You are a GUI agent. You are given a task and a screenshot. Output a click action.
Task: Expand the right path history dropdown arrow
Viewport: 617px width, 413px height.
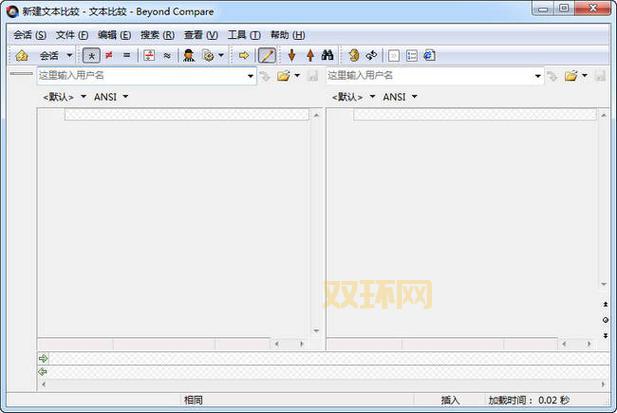click(538, 76)
